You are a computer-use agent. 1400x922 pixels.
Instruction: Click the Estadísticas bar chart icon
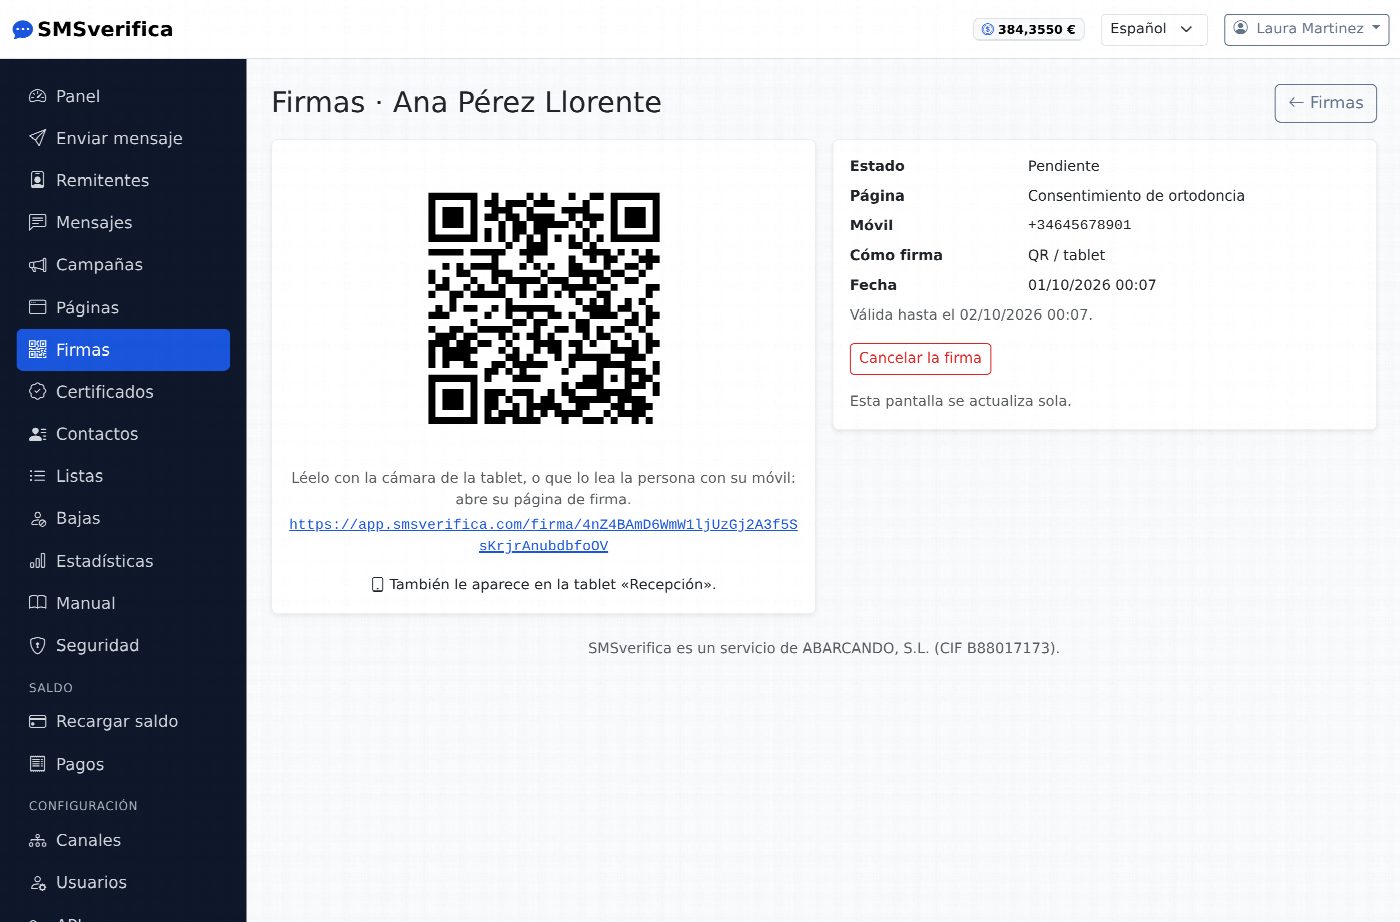(x=38, y=561)
